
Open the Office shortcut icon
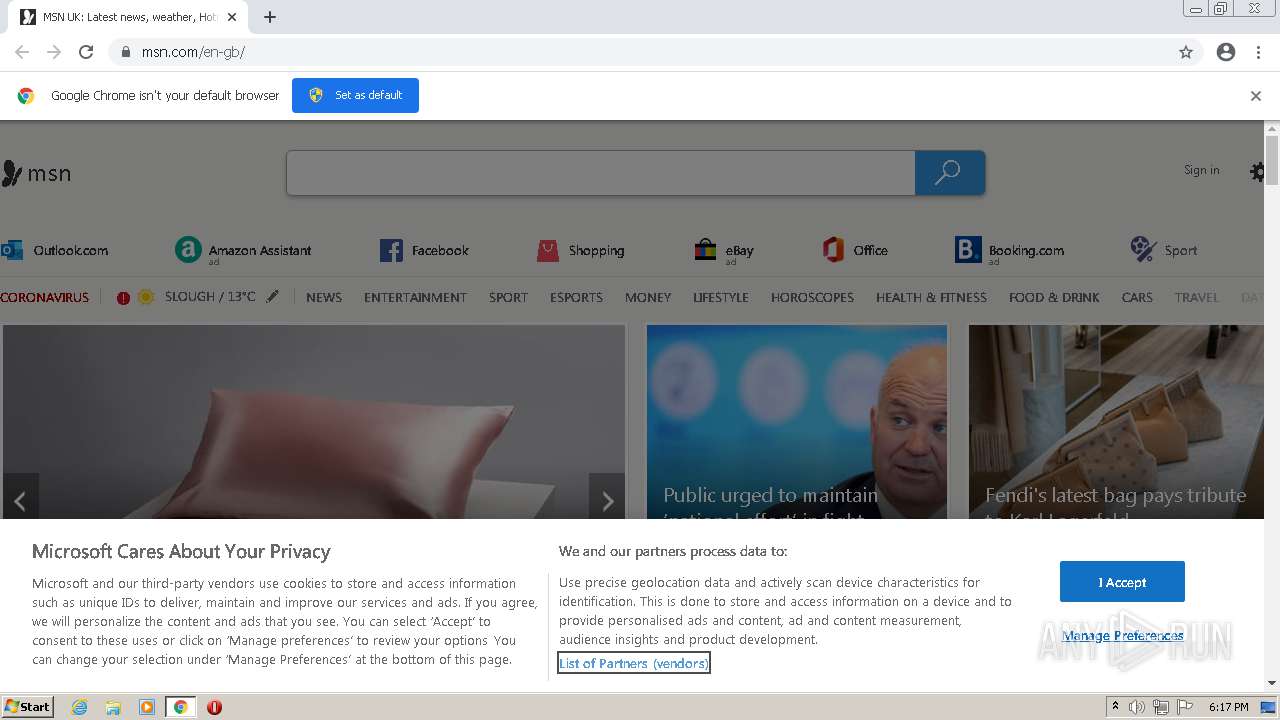click(833, 250)
